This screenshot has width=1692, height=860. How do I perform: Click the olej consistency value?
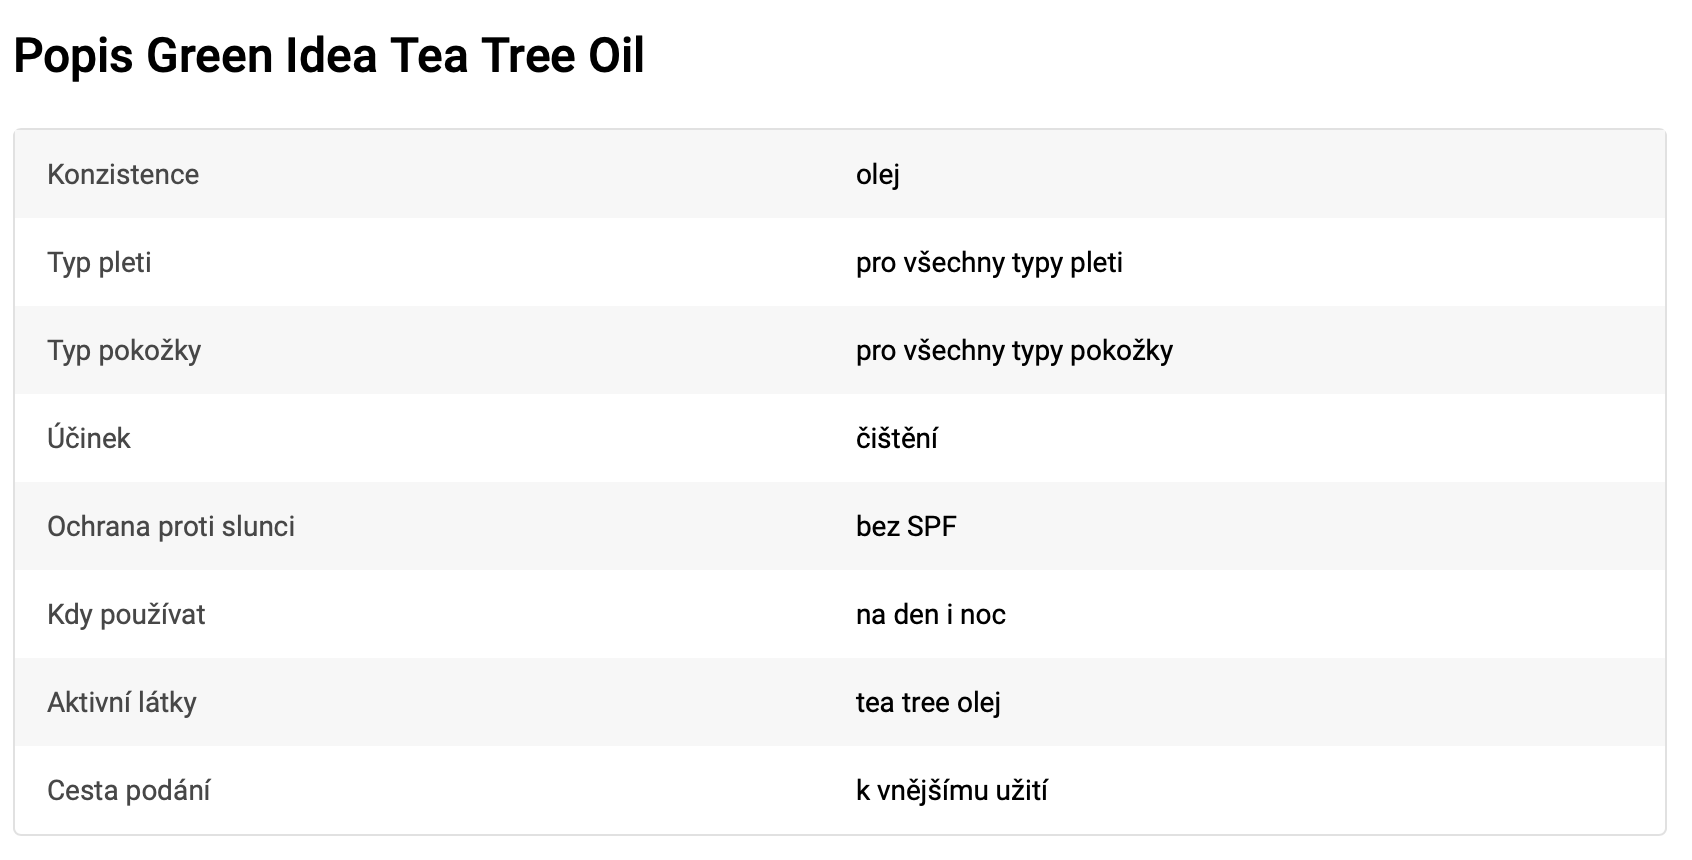pos(878,175)
